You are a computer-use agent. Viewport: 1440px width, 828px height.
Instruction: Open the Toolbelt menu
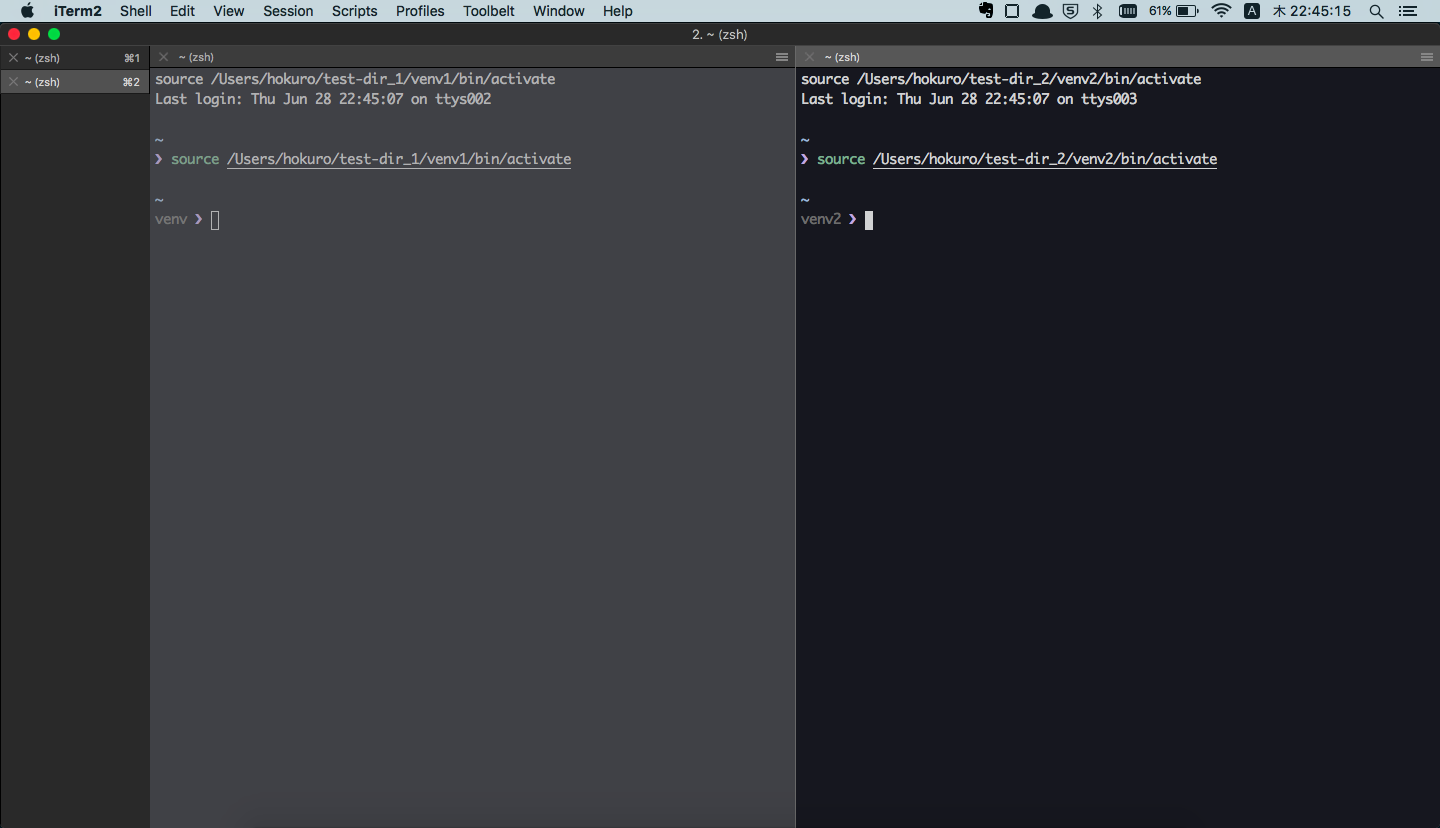coord(489,11)
